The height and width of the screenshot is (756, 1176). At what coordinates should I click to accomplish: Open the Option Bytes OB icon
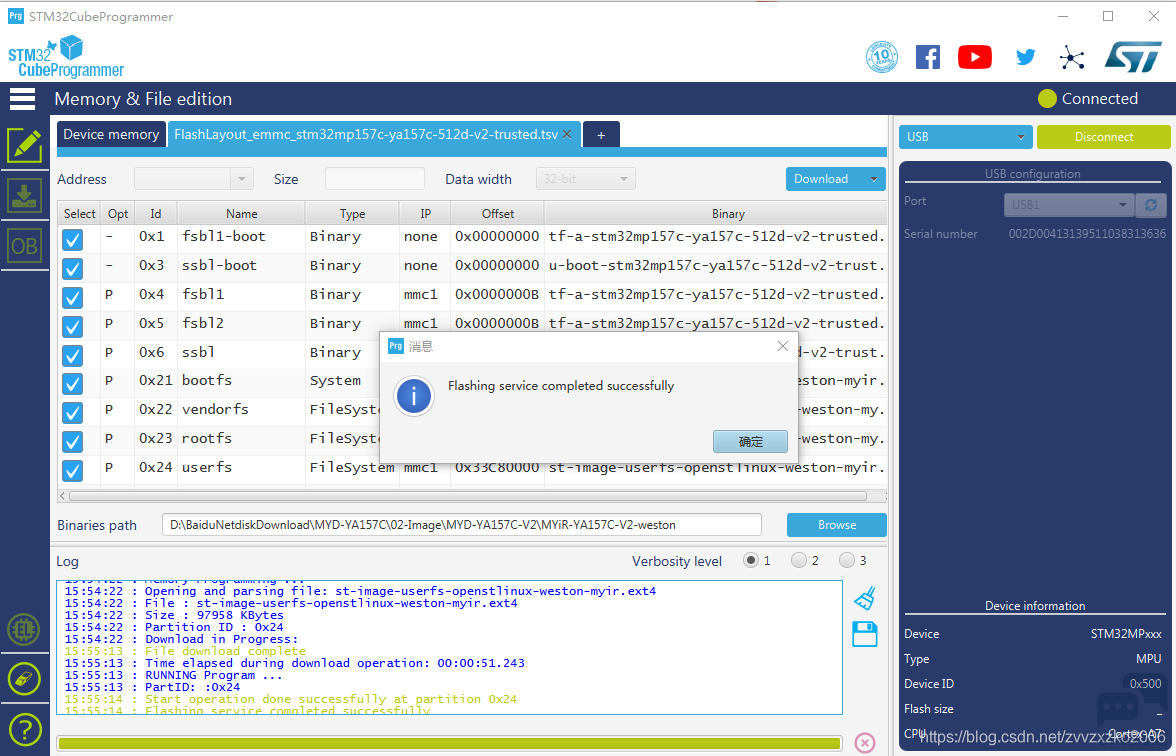(25, 246)
